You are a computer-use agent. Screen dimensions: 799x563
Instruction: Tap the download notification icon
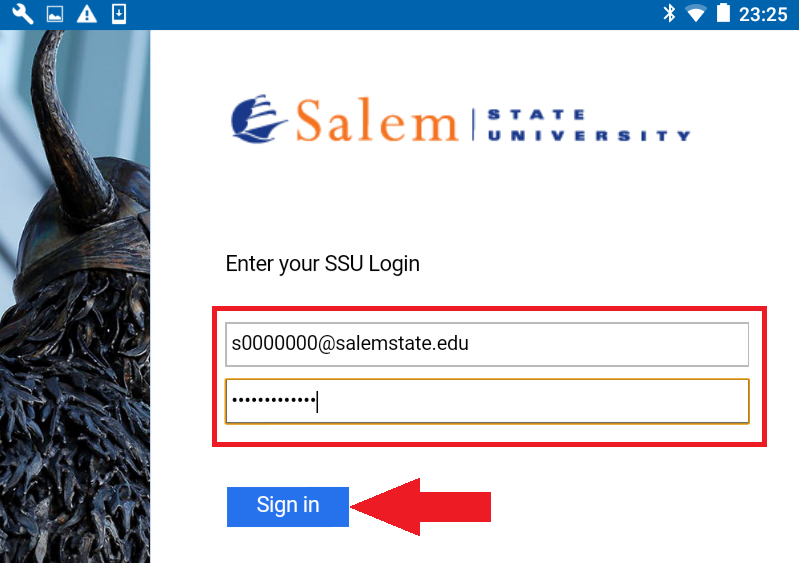click(119, 14)
